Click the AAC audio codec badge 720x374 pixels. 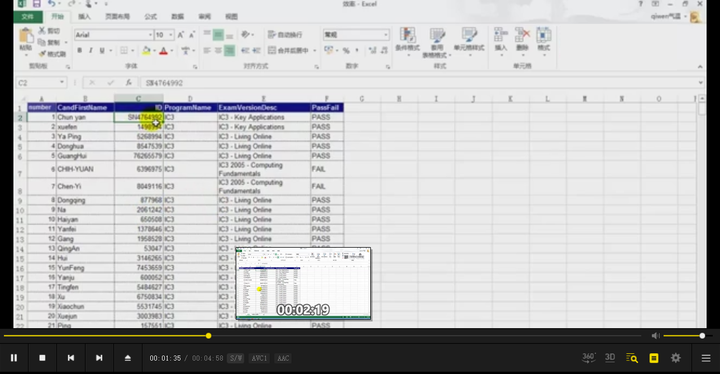point(283,358)
